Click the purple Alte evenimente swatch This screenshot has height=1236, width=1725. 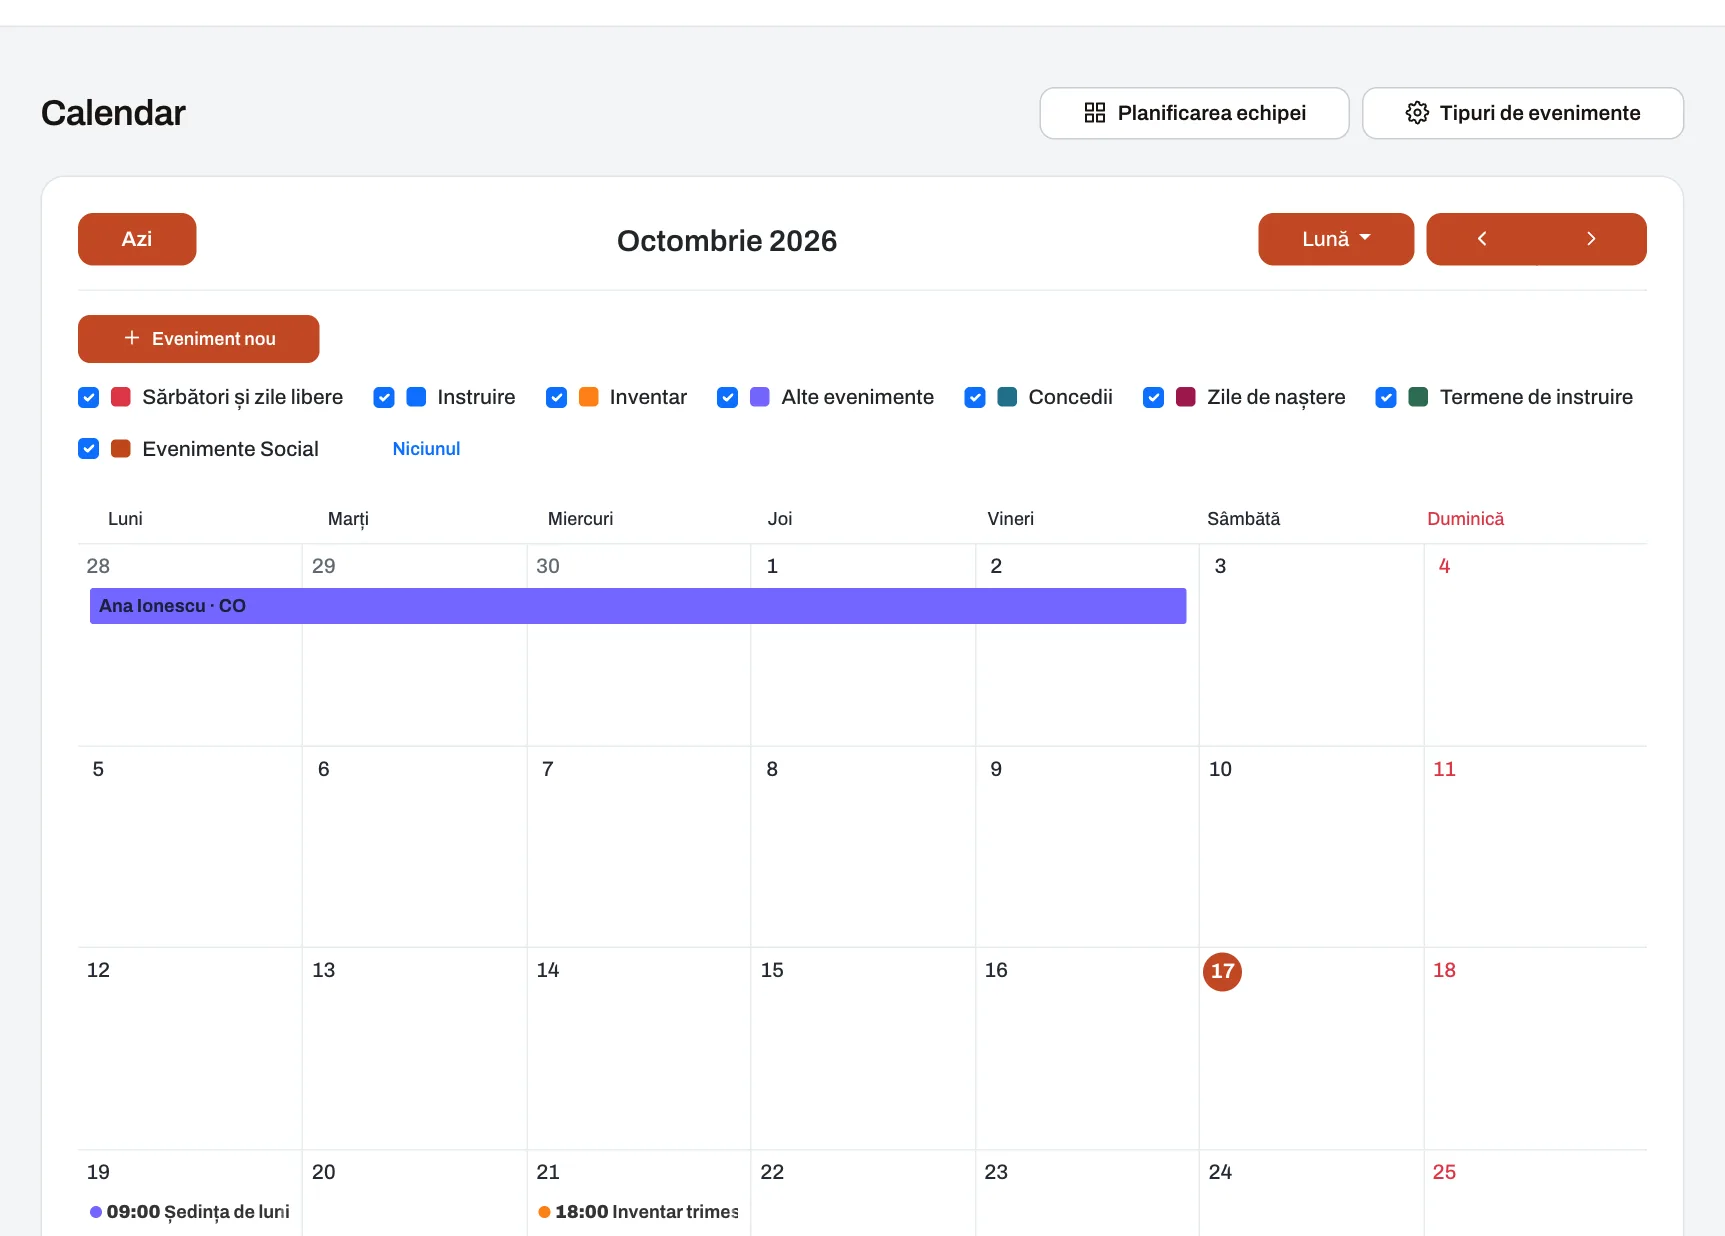point(760,397)
